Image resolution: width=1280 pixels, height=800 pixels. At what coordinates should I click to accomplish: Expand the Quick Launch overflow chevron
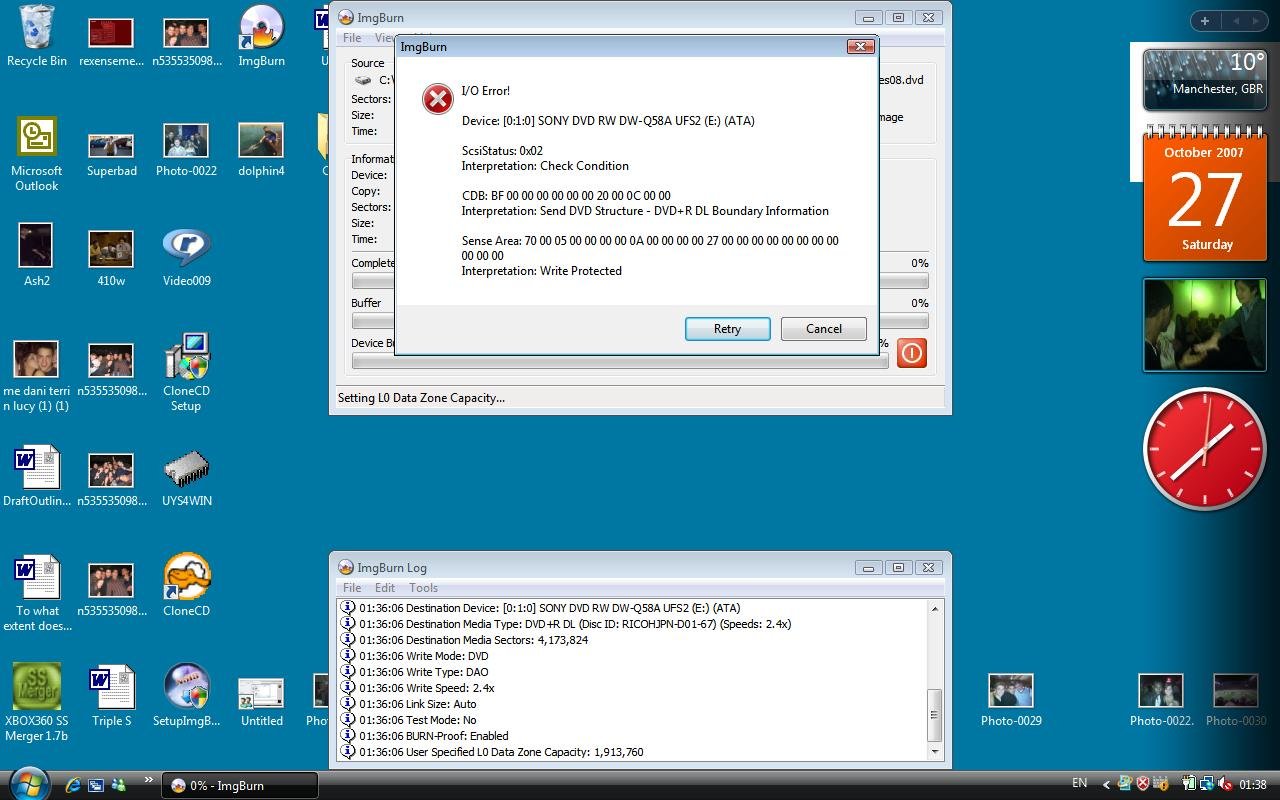(x=149, y=780)
